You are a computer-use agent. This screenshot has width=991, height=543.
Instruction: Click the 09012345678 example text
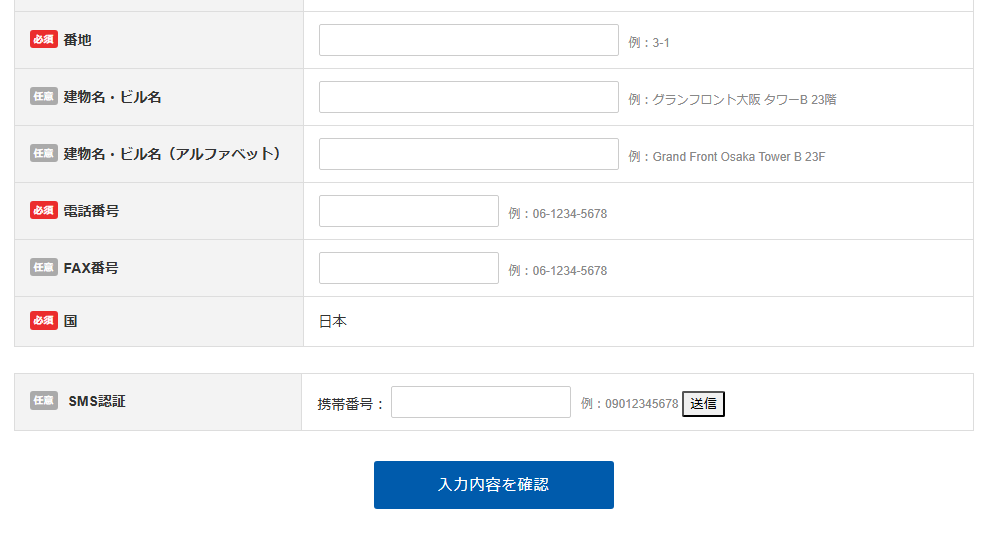pyautogui.click(x=641, y=404)
